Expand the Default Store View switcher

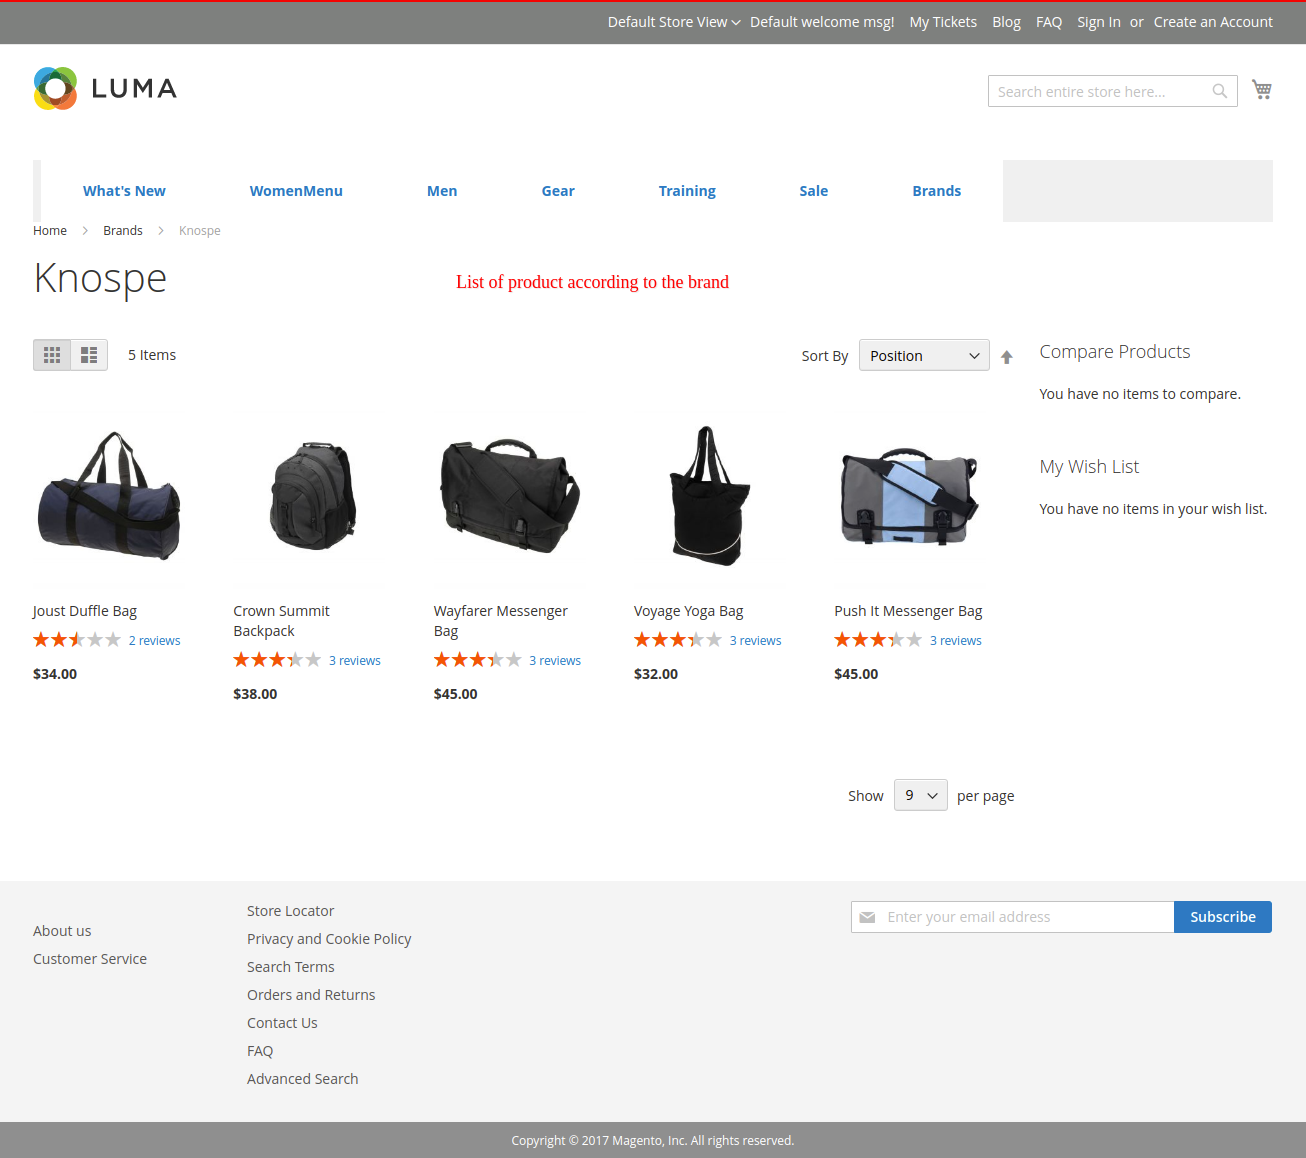coord(673,22)
